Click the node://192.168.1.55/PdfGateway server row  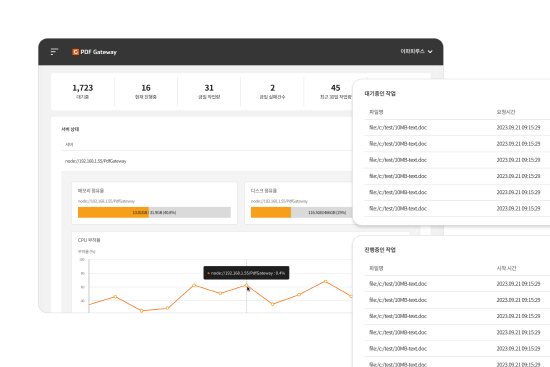(x=207, y=161)
